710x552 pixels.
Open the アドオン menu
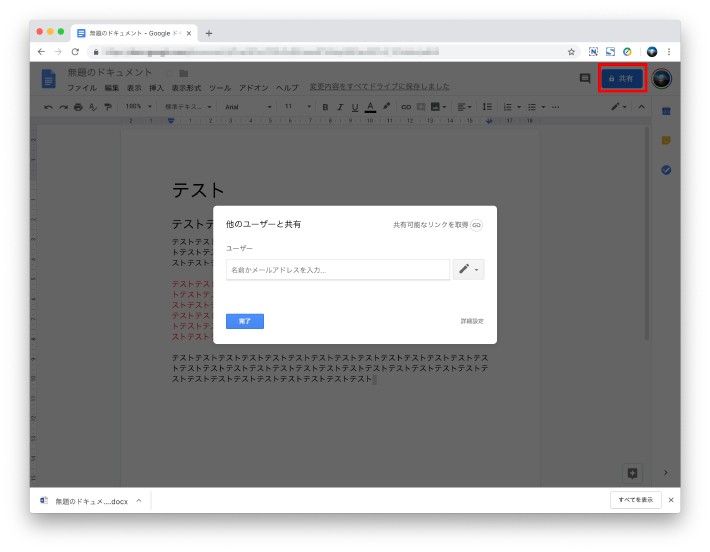pyautogui.click(x=254, y=88)
